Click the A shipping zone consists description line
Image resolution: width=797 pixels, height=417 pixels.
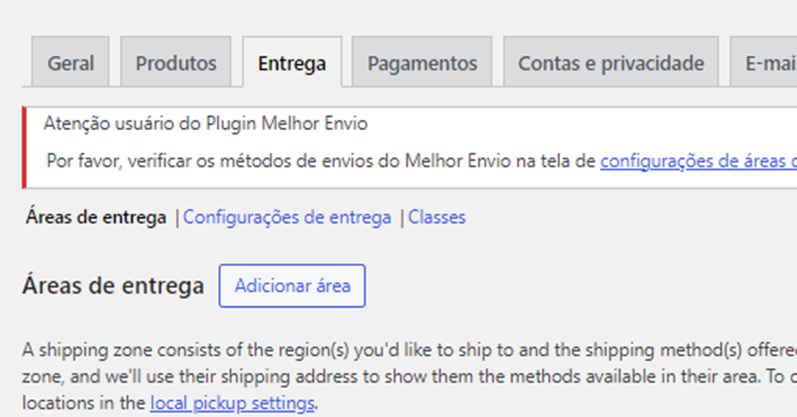click(x=400, y=352)
